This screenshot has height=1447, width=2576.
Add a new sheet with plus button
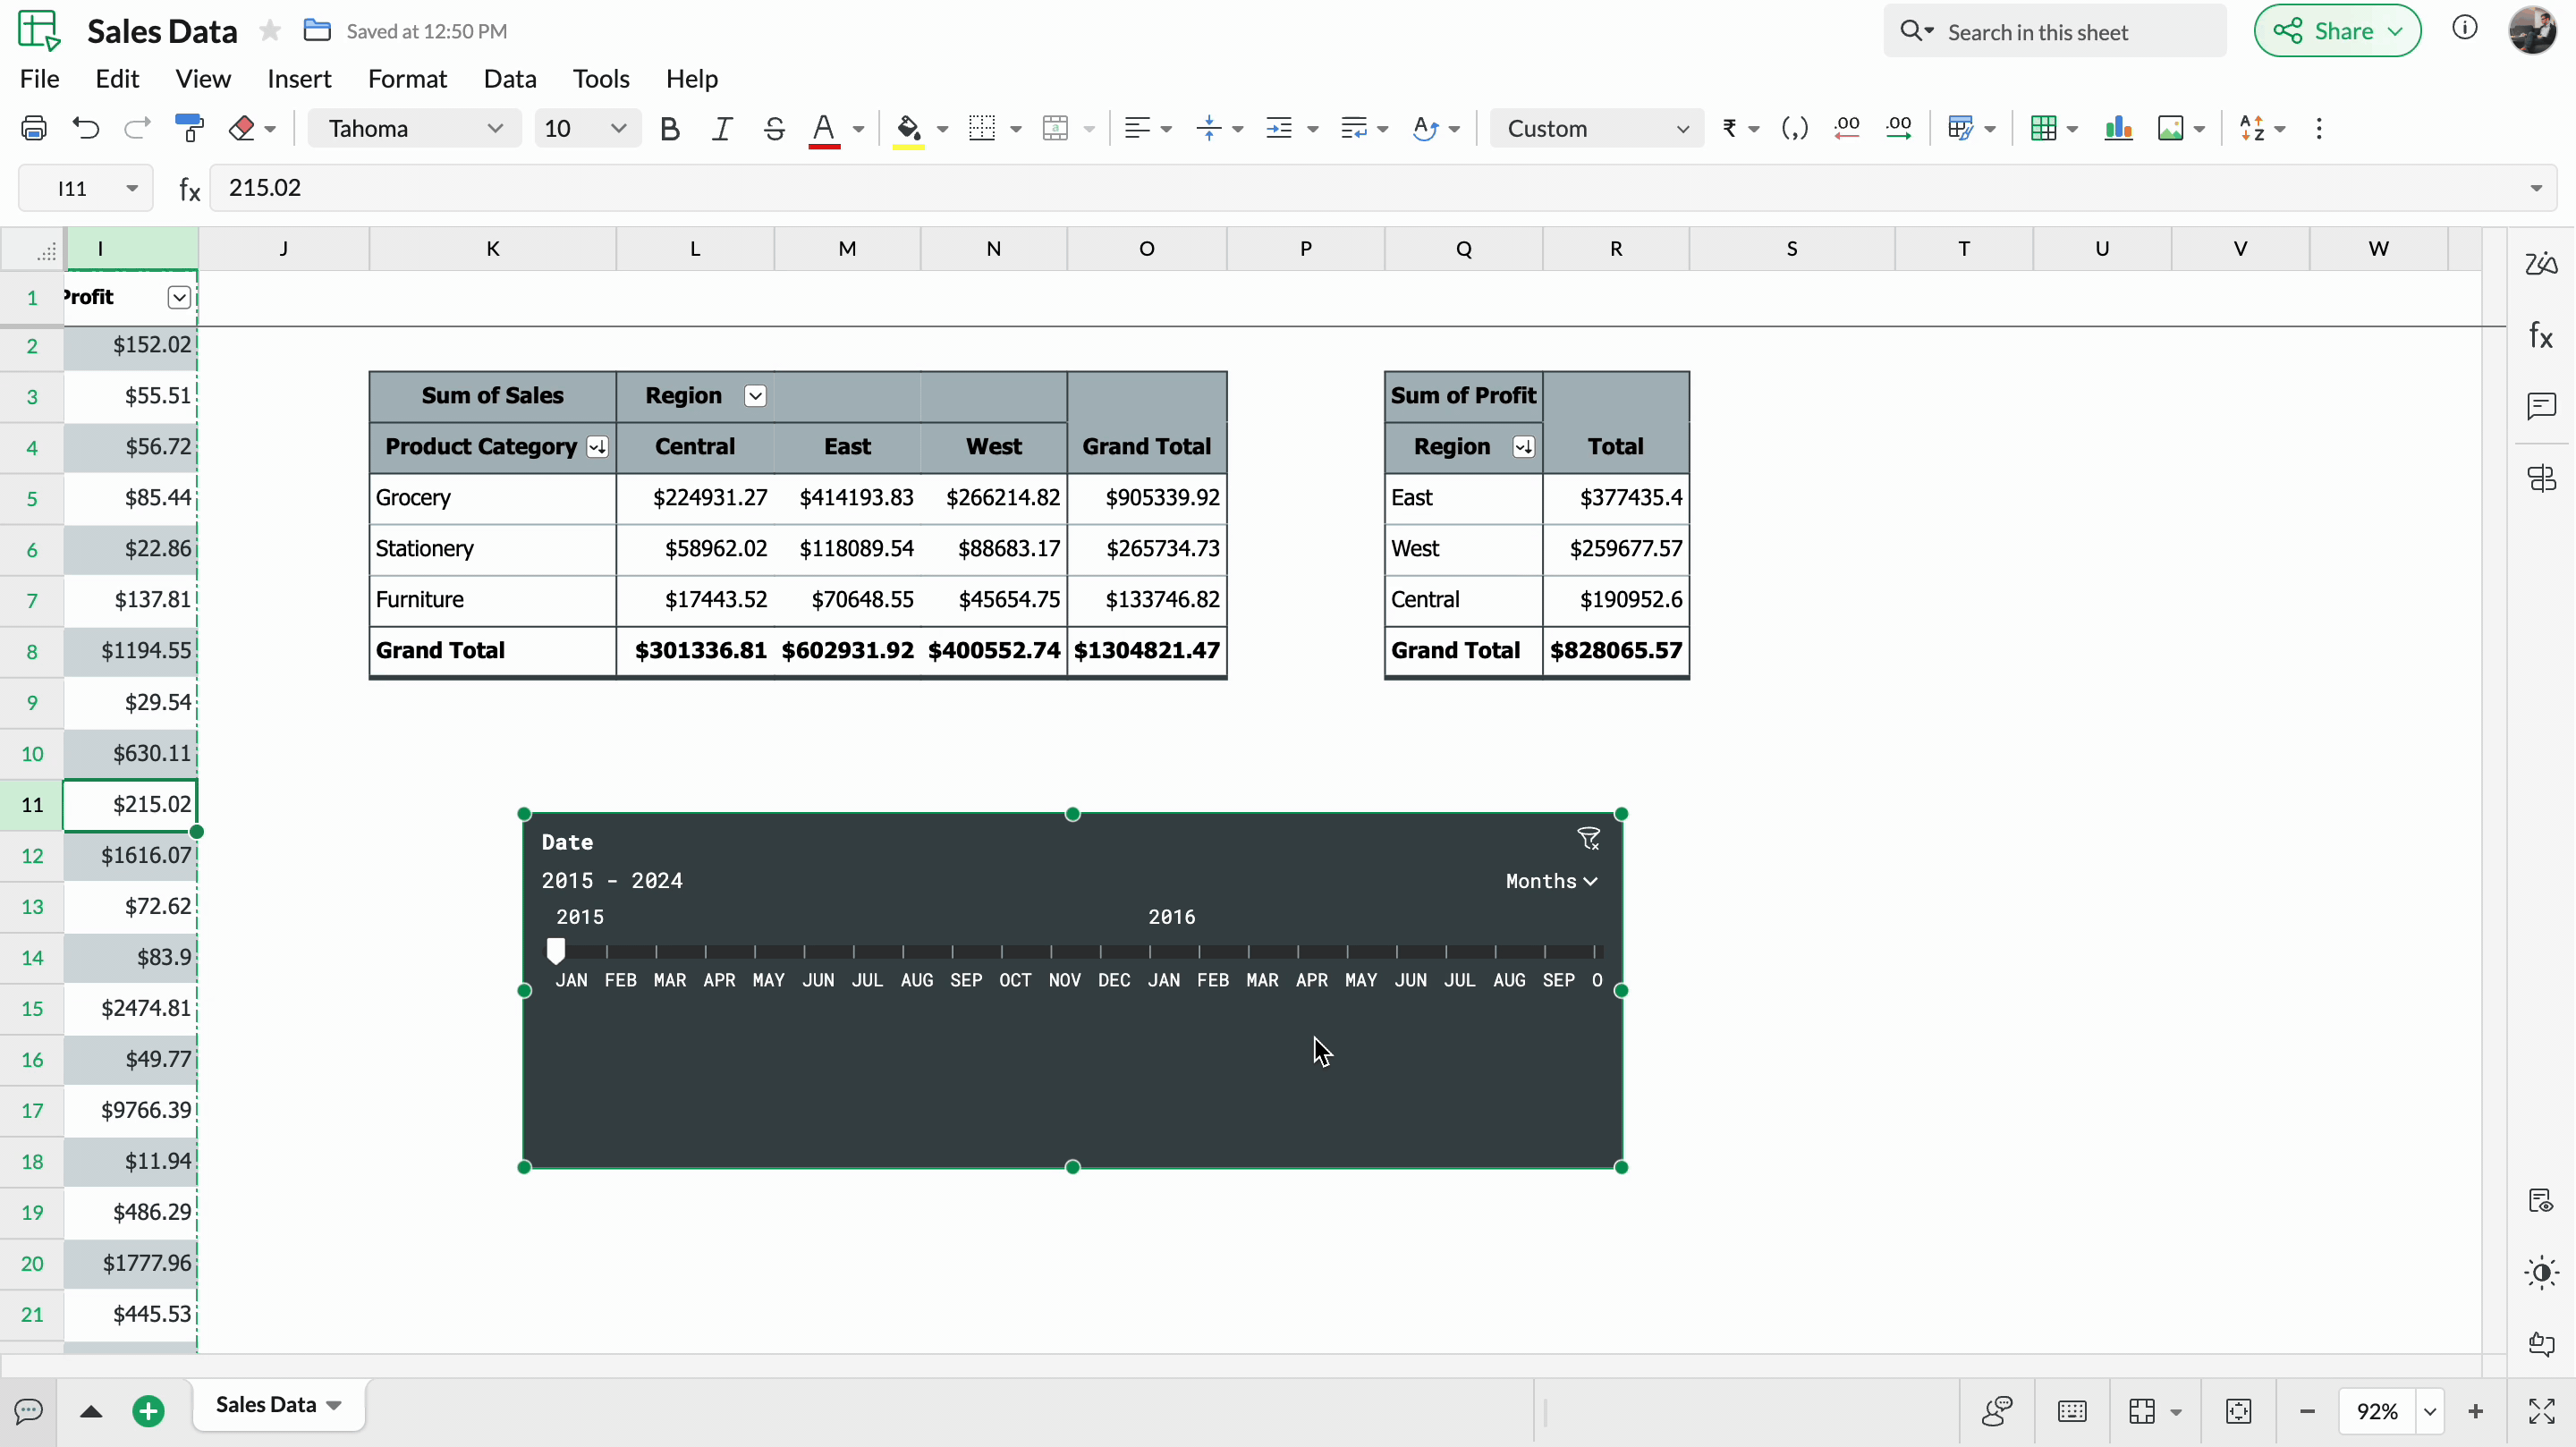click(x=149, y=1411)
